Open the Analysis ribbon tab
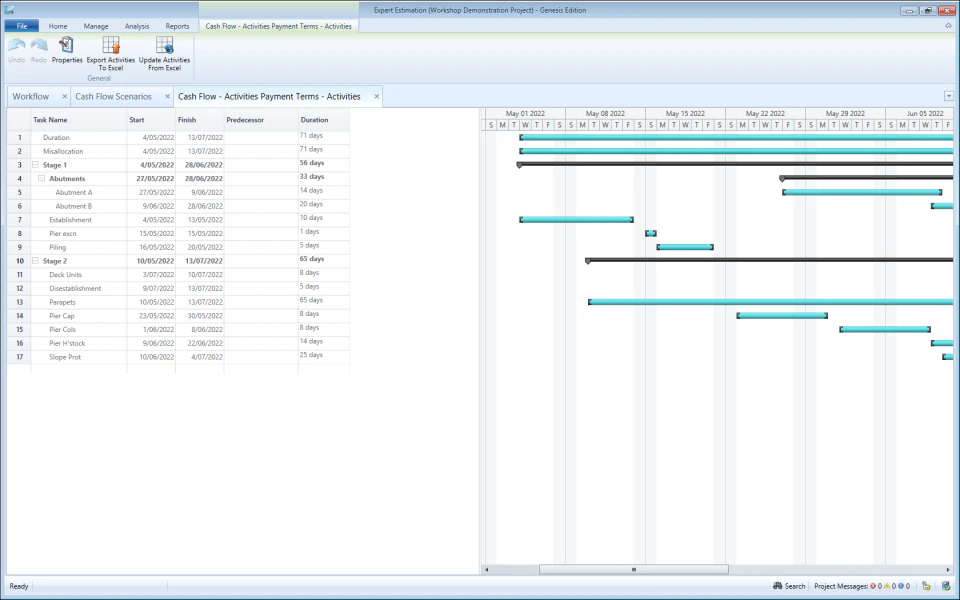The height and width of the screenshot is (600, 960). (x=137, y=26)
